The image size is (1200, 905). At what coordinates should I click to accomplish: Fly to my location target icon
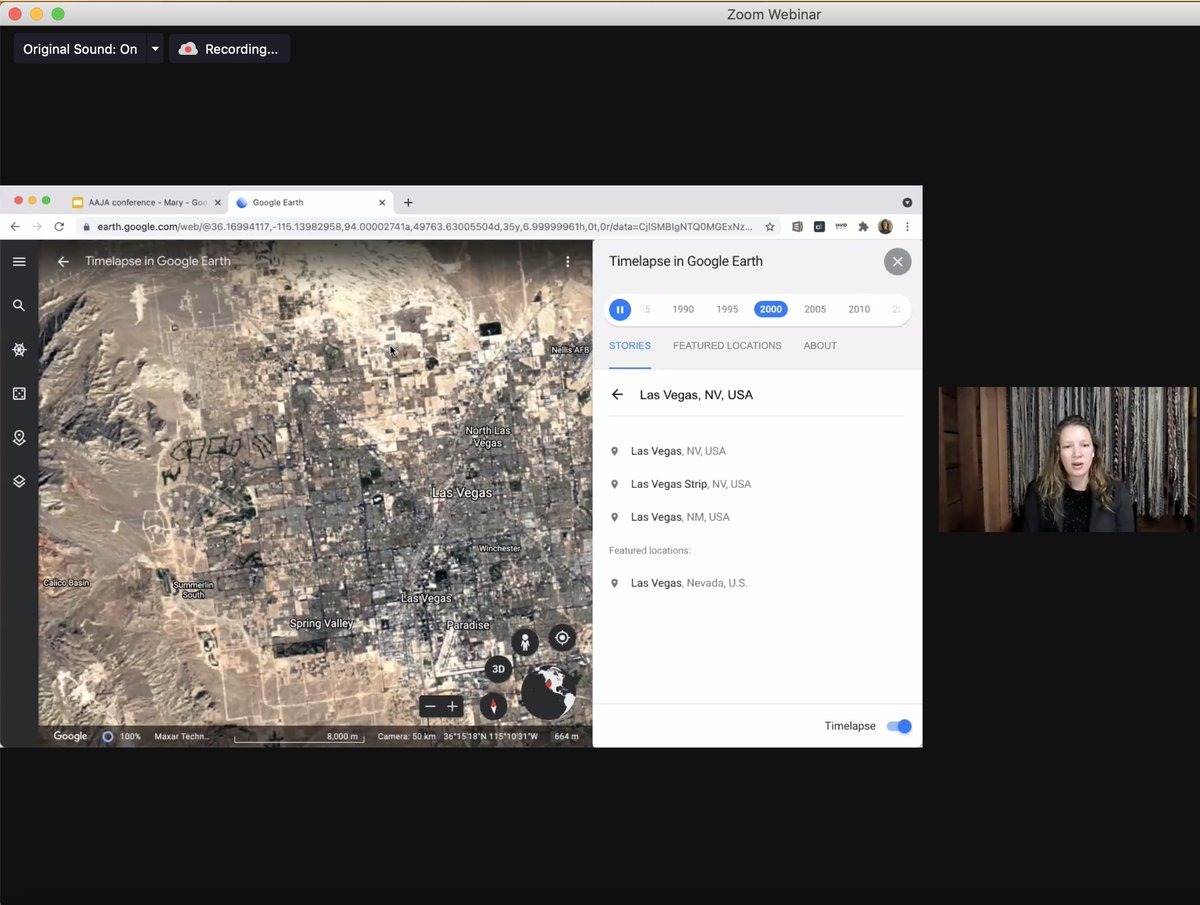(562, 638)
